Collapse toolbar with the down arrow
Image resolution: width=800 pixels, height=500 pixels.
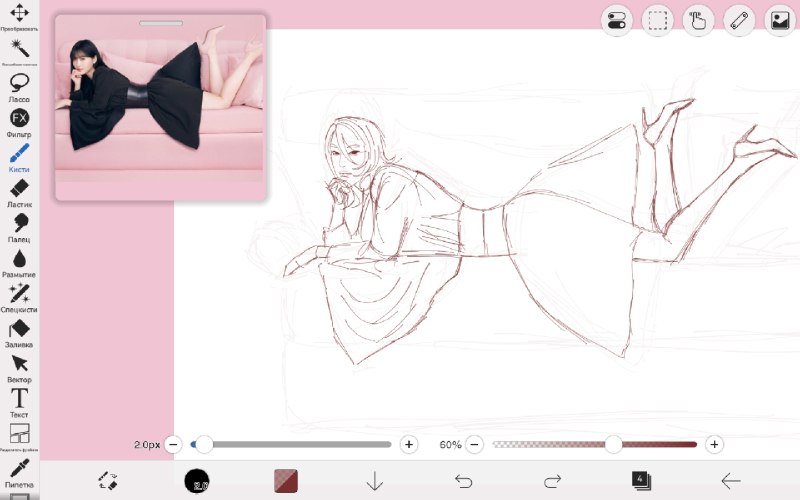coord(374,481)
